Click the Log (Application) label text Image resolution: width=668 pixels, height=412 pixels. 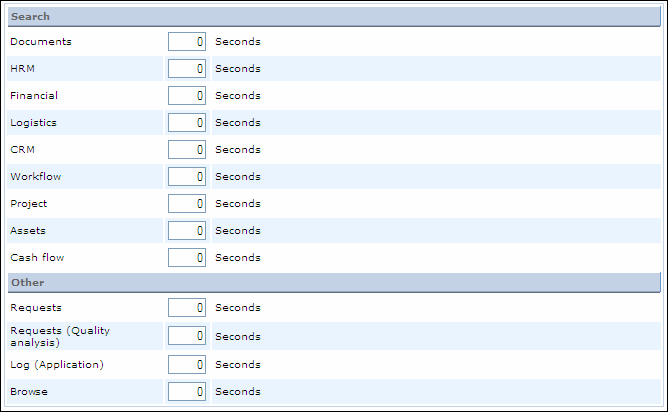(x=57, y=365)
